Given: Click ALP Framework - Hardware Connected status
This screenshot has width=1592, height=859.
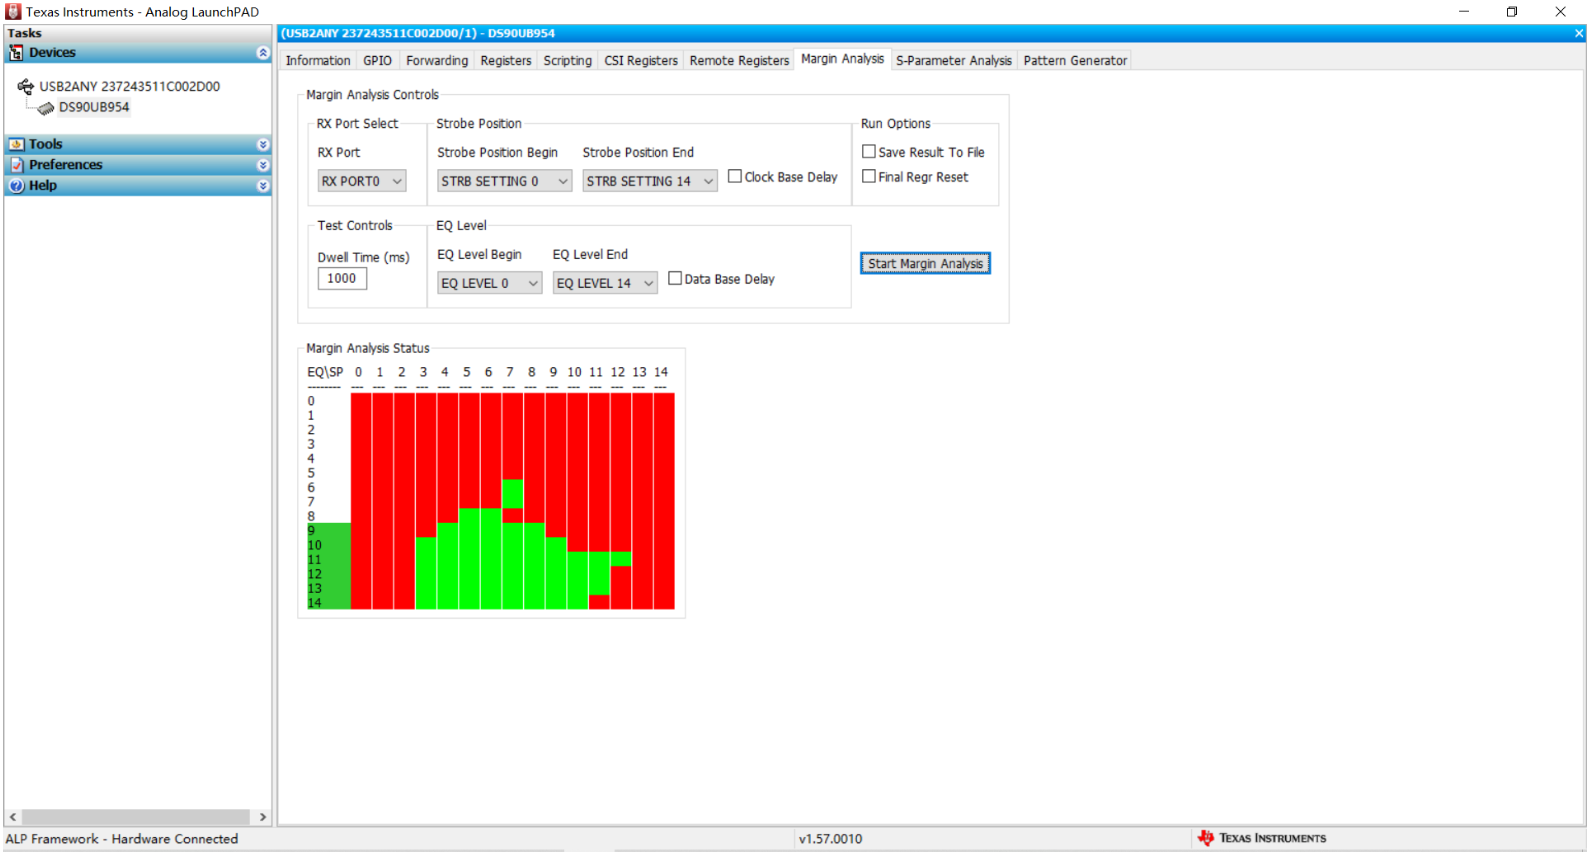Looking at the screenshot, I should tap(122, 840).
